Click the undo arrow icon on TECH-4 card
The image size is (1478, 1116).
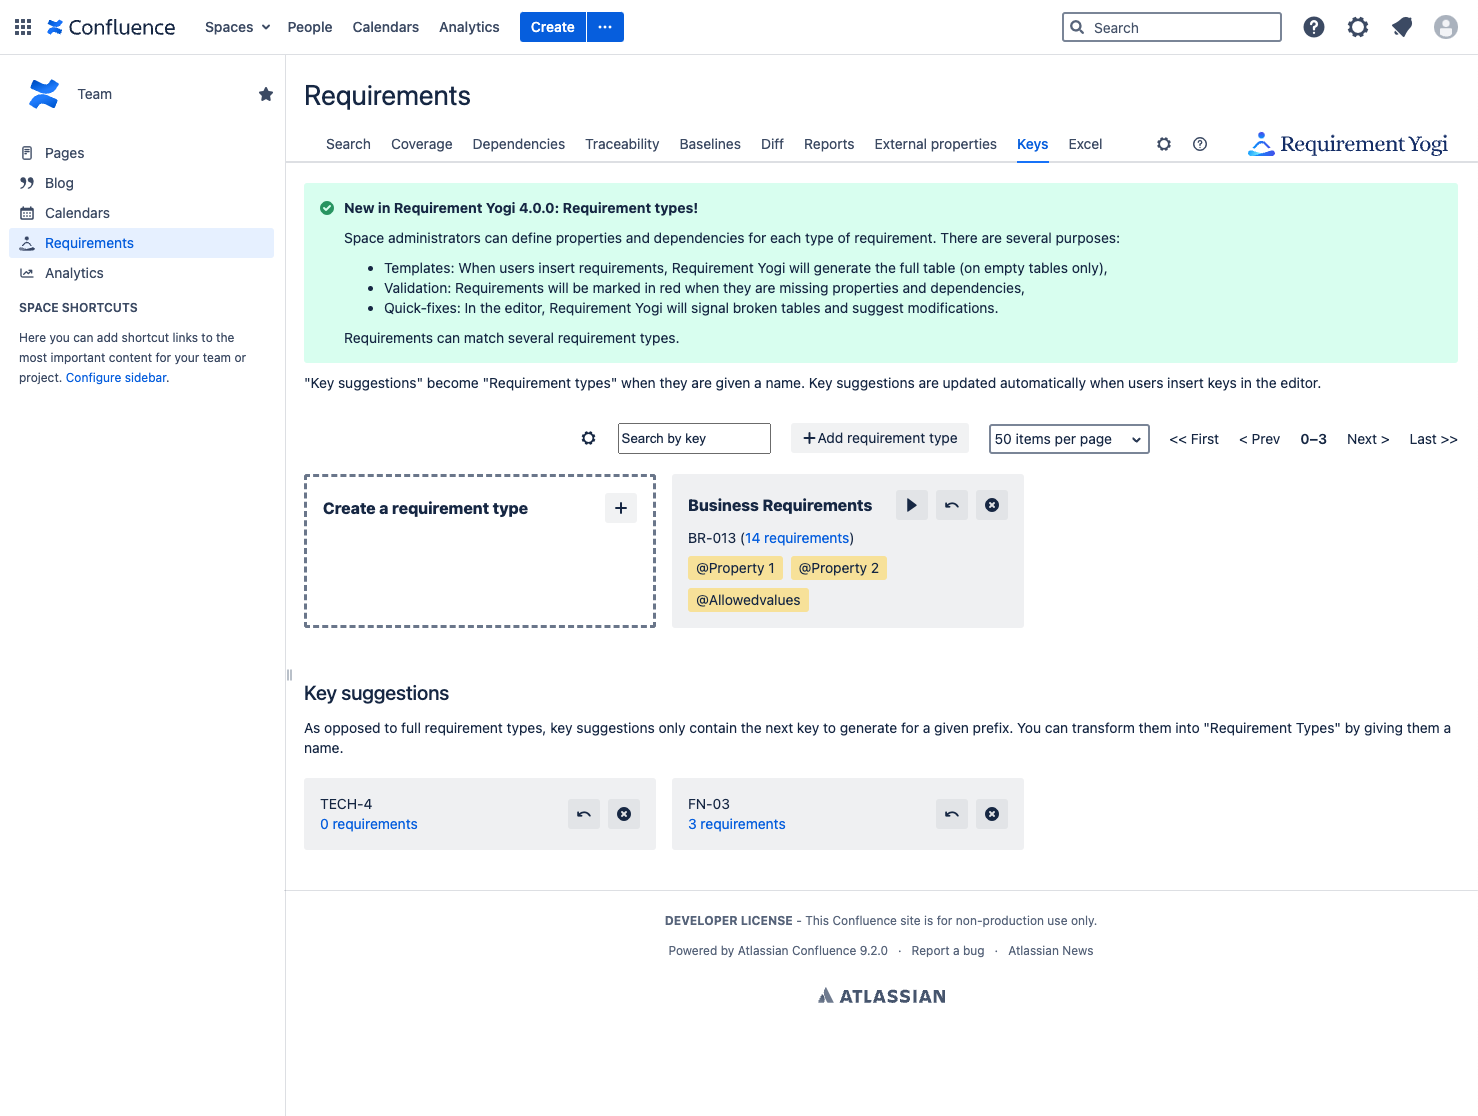click(584, 814)
